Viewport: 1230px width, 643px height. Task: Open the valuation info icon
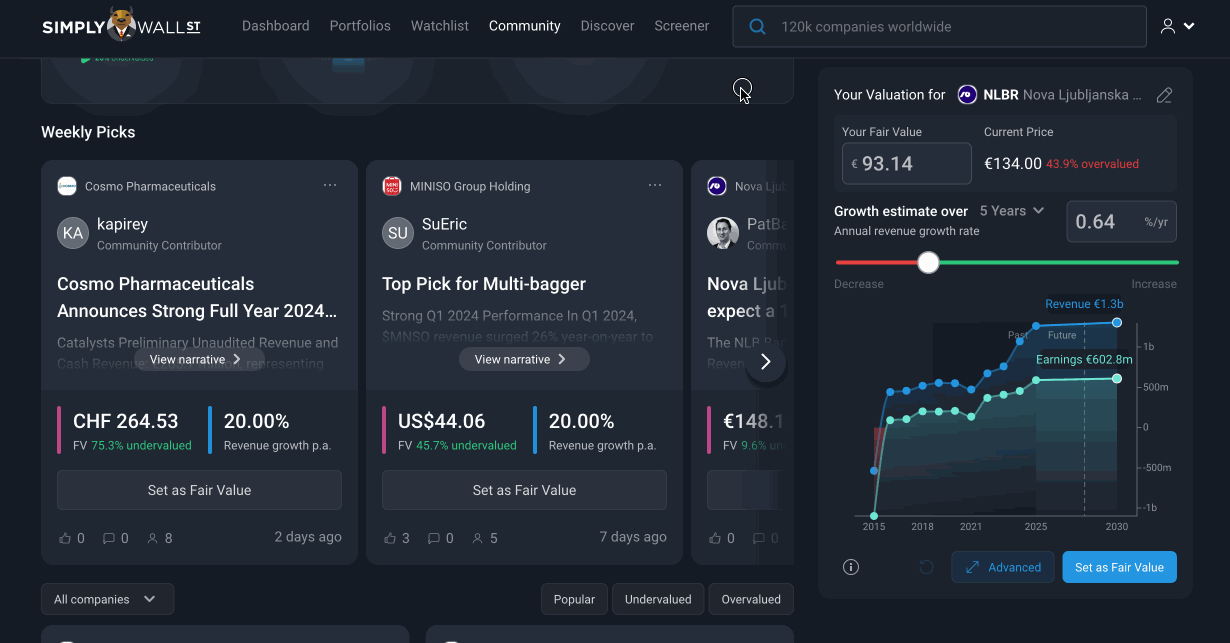[x=851, y=567]
